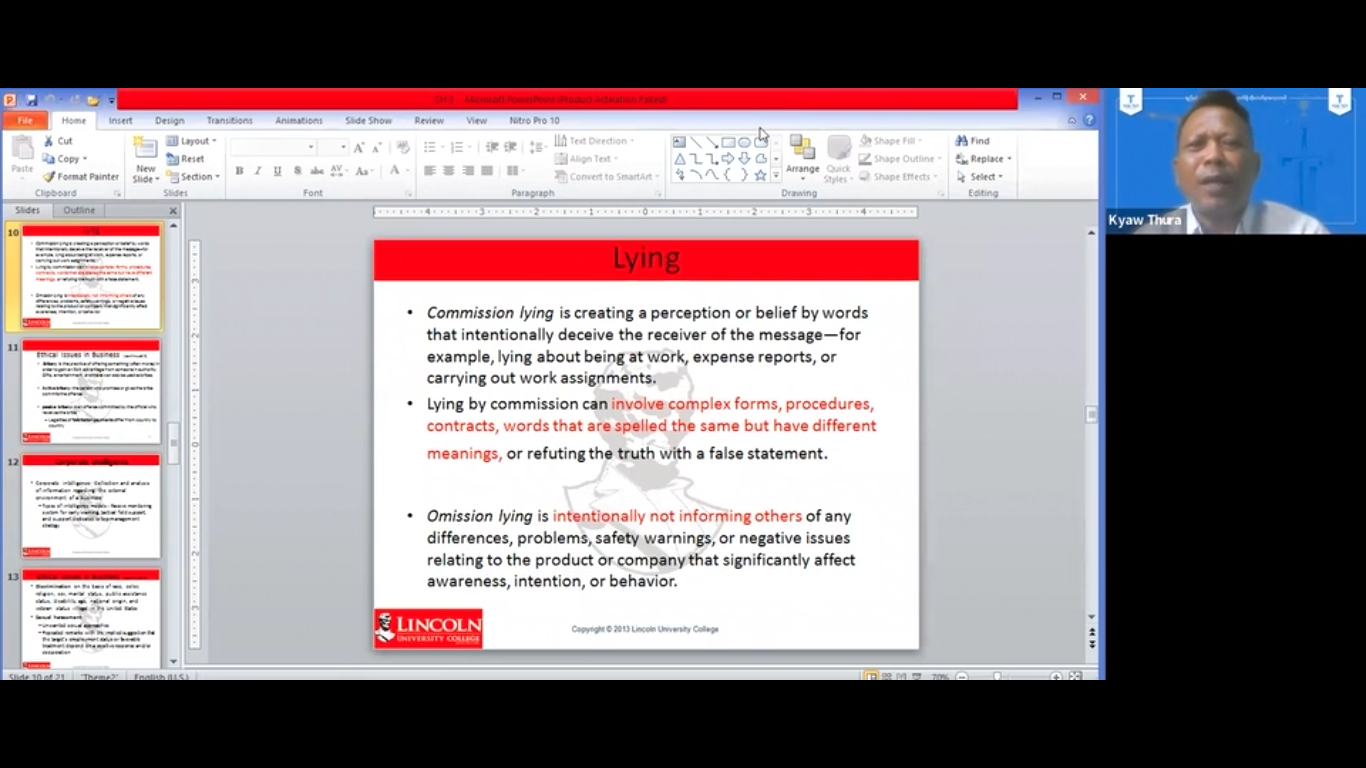Open the Change Case dropdown
This screenshot has width=1366, height=768.
pyautogui.click(x=362, y=171)
